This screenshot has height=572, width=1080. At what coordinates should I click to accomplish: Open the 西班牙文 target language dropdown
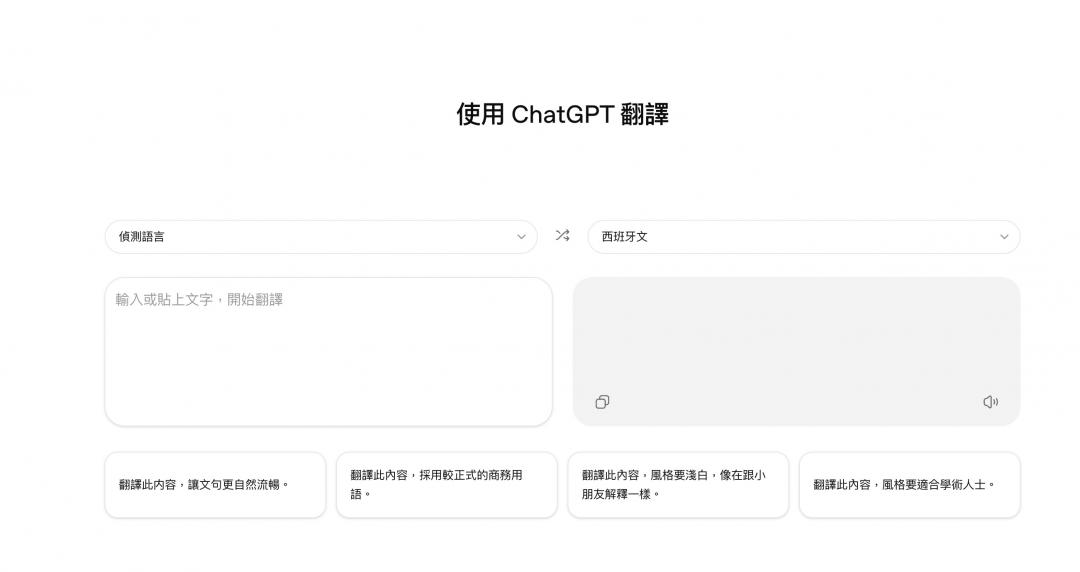coord(803,237)
